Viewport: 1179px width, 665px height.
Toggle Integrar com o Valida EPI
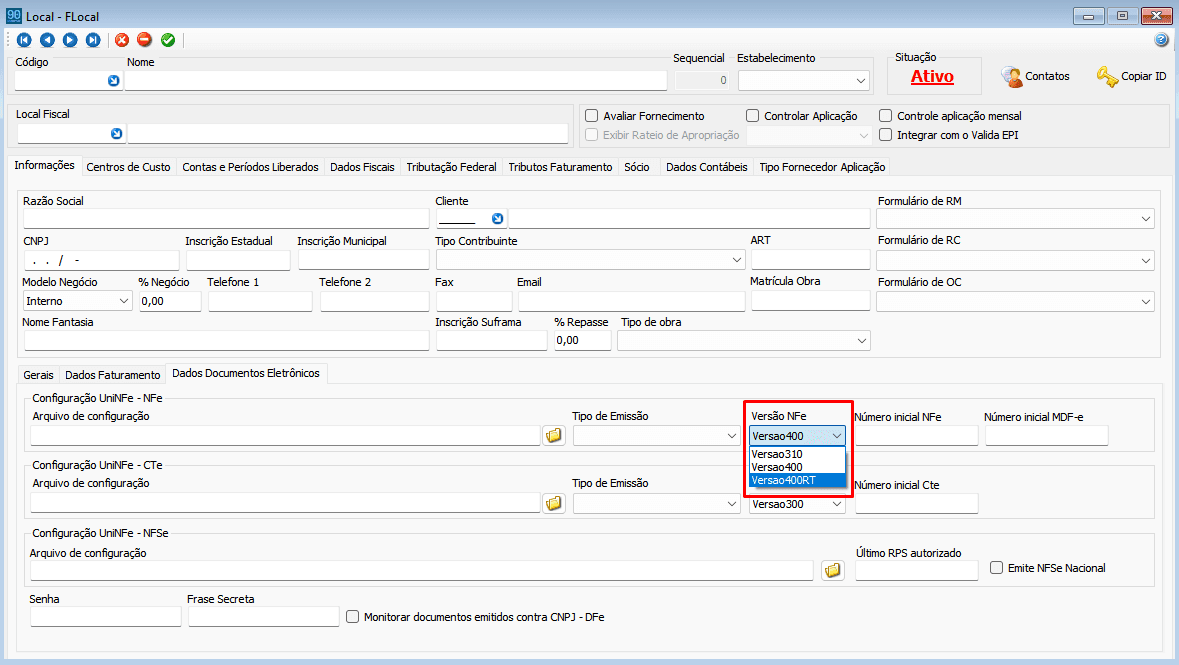(886, 135)
